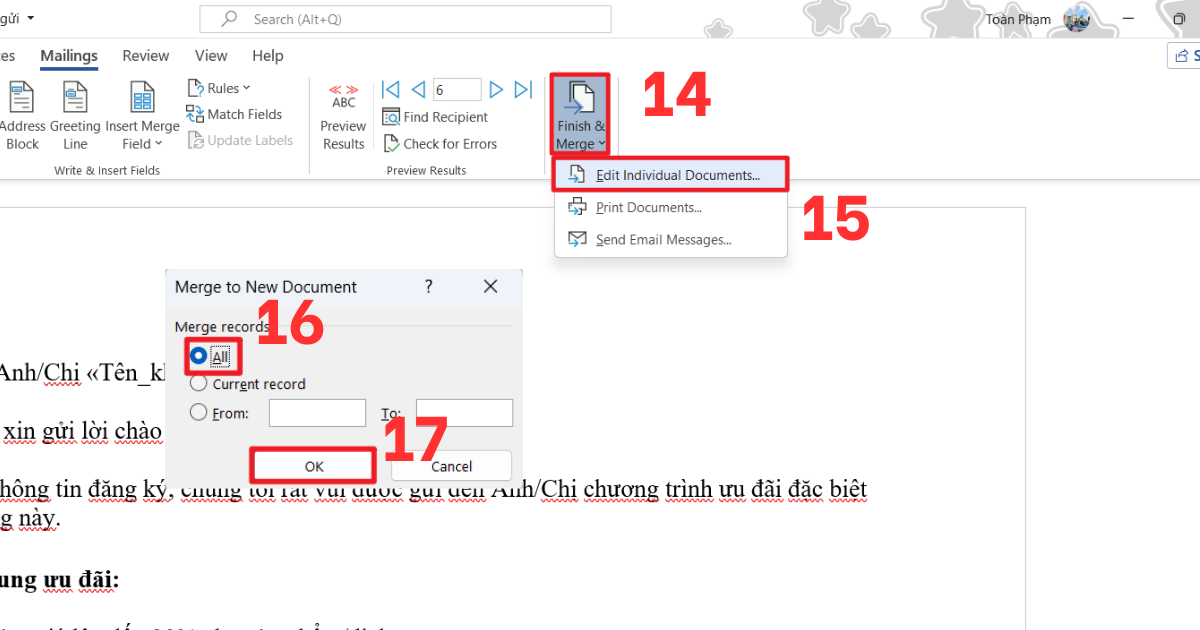The image size is (1200, 630).
Task: Click the Match Fields icon
Action: [x=195, y=114]
